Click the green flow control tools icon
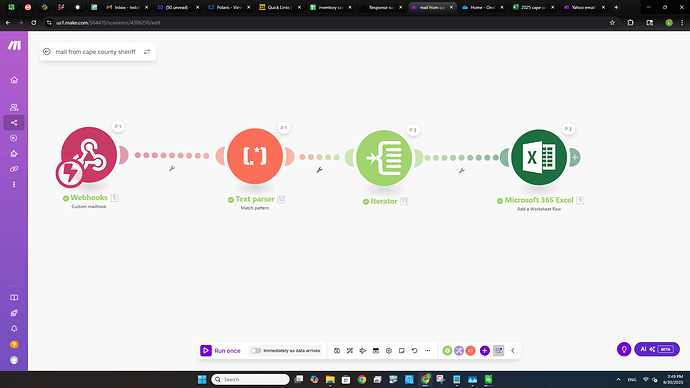Viewport: 690px width, 388px height. [447, 351]
